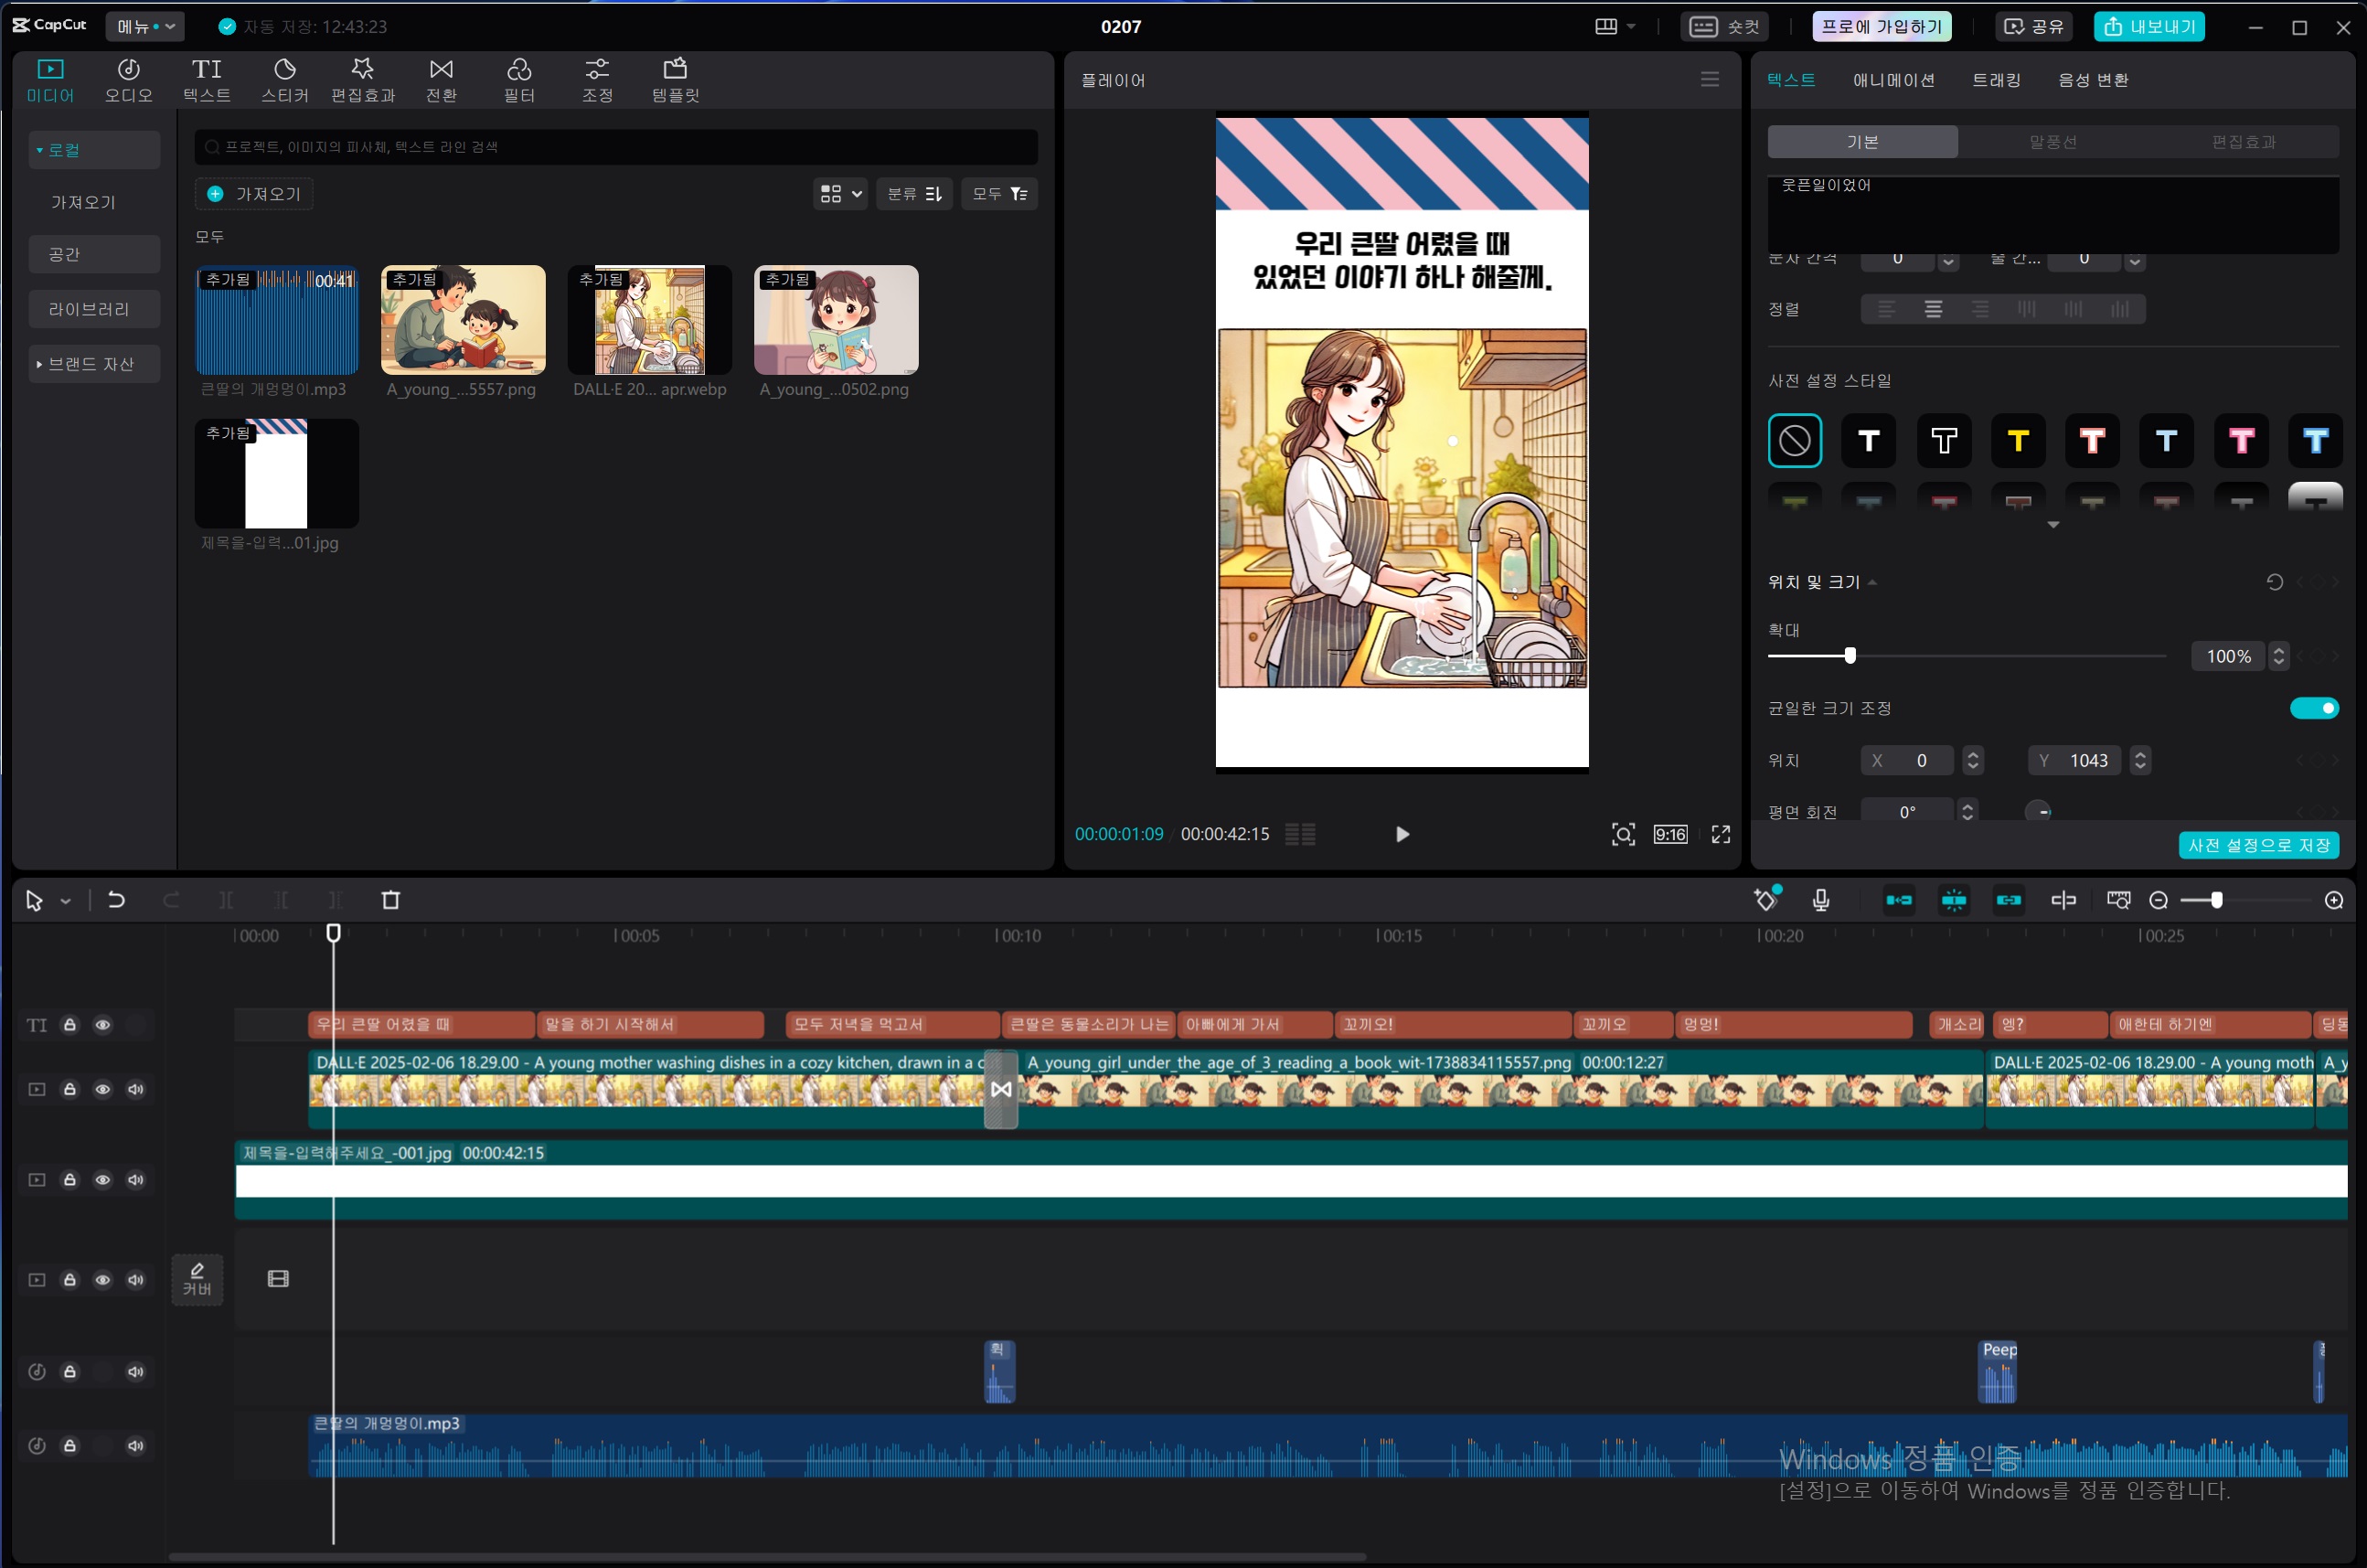Screen dimensions: 2367x1568
Task: Switch to the 편집효과 sub-tab in text panel
Action: 2244,142
